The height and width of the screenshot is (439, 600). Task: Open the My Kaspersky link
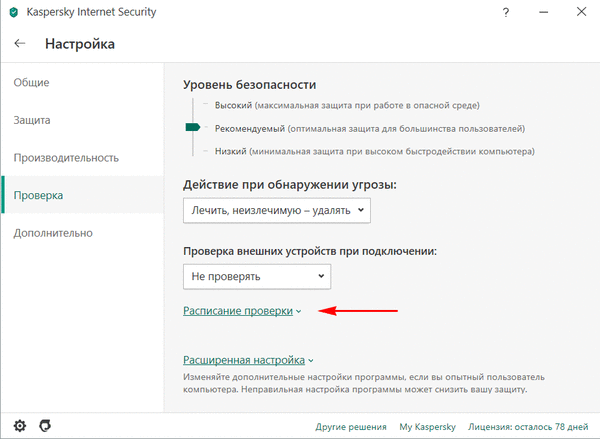point(427,425)
